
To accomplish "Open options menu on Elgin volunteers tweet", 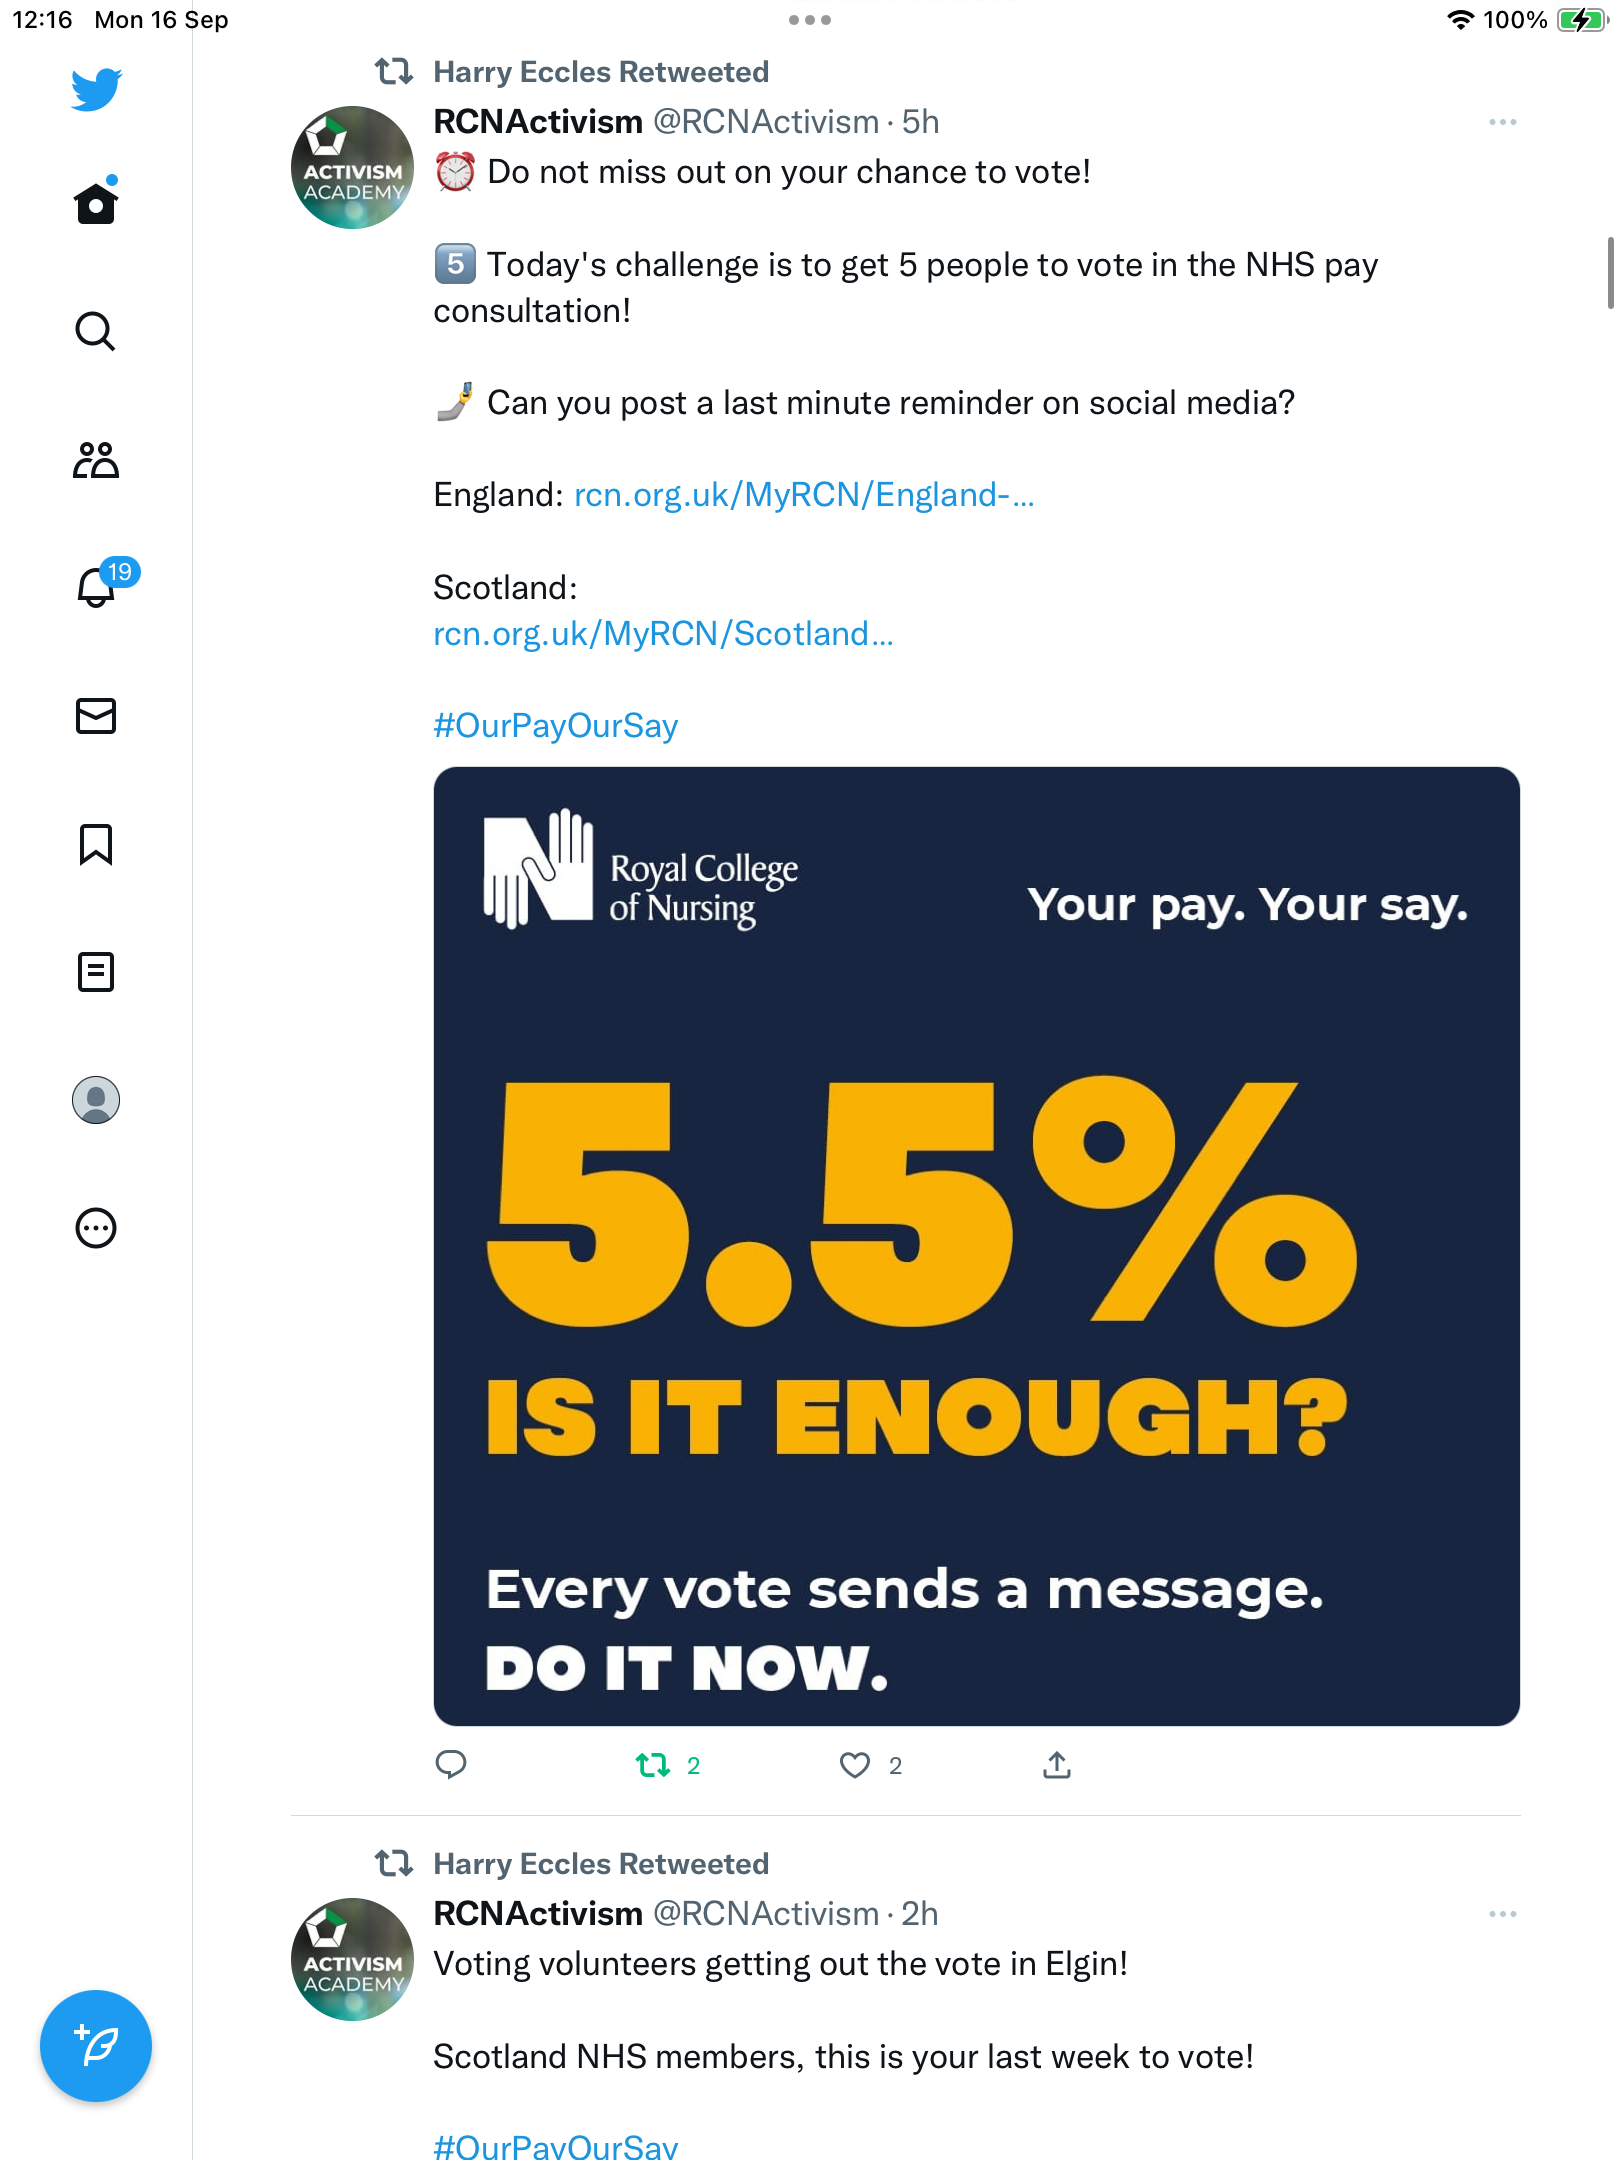I will 1503,1914.
